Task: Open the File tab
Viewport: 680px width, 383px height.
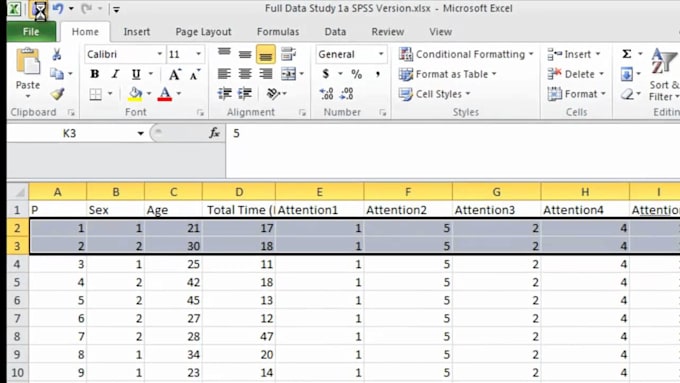Action: coord(31,32)
